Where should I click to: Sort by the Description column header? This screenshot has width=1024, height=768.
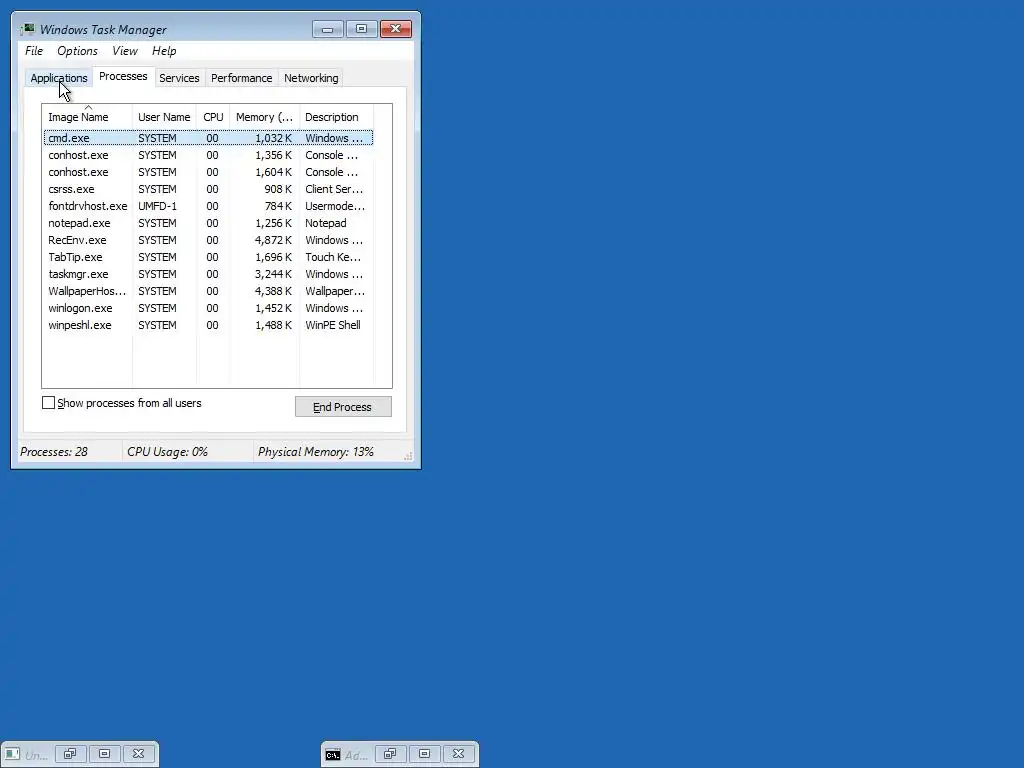point(336,117)
